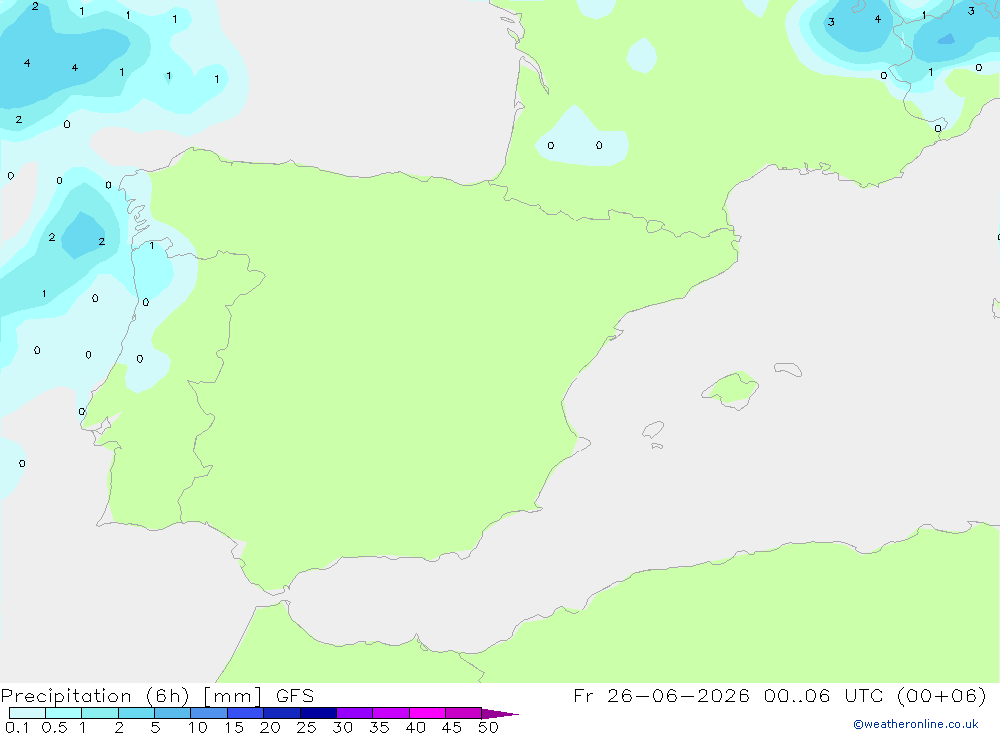
Task: Click the 45–50 mm legend swatch
Action: coord(464,713)
